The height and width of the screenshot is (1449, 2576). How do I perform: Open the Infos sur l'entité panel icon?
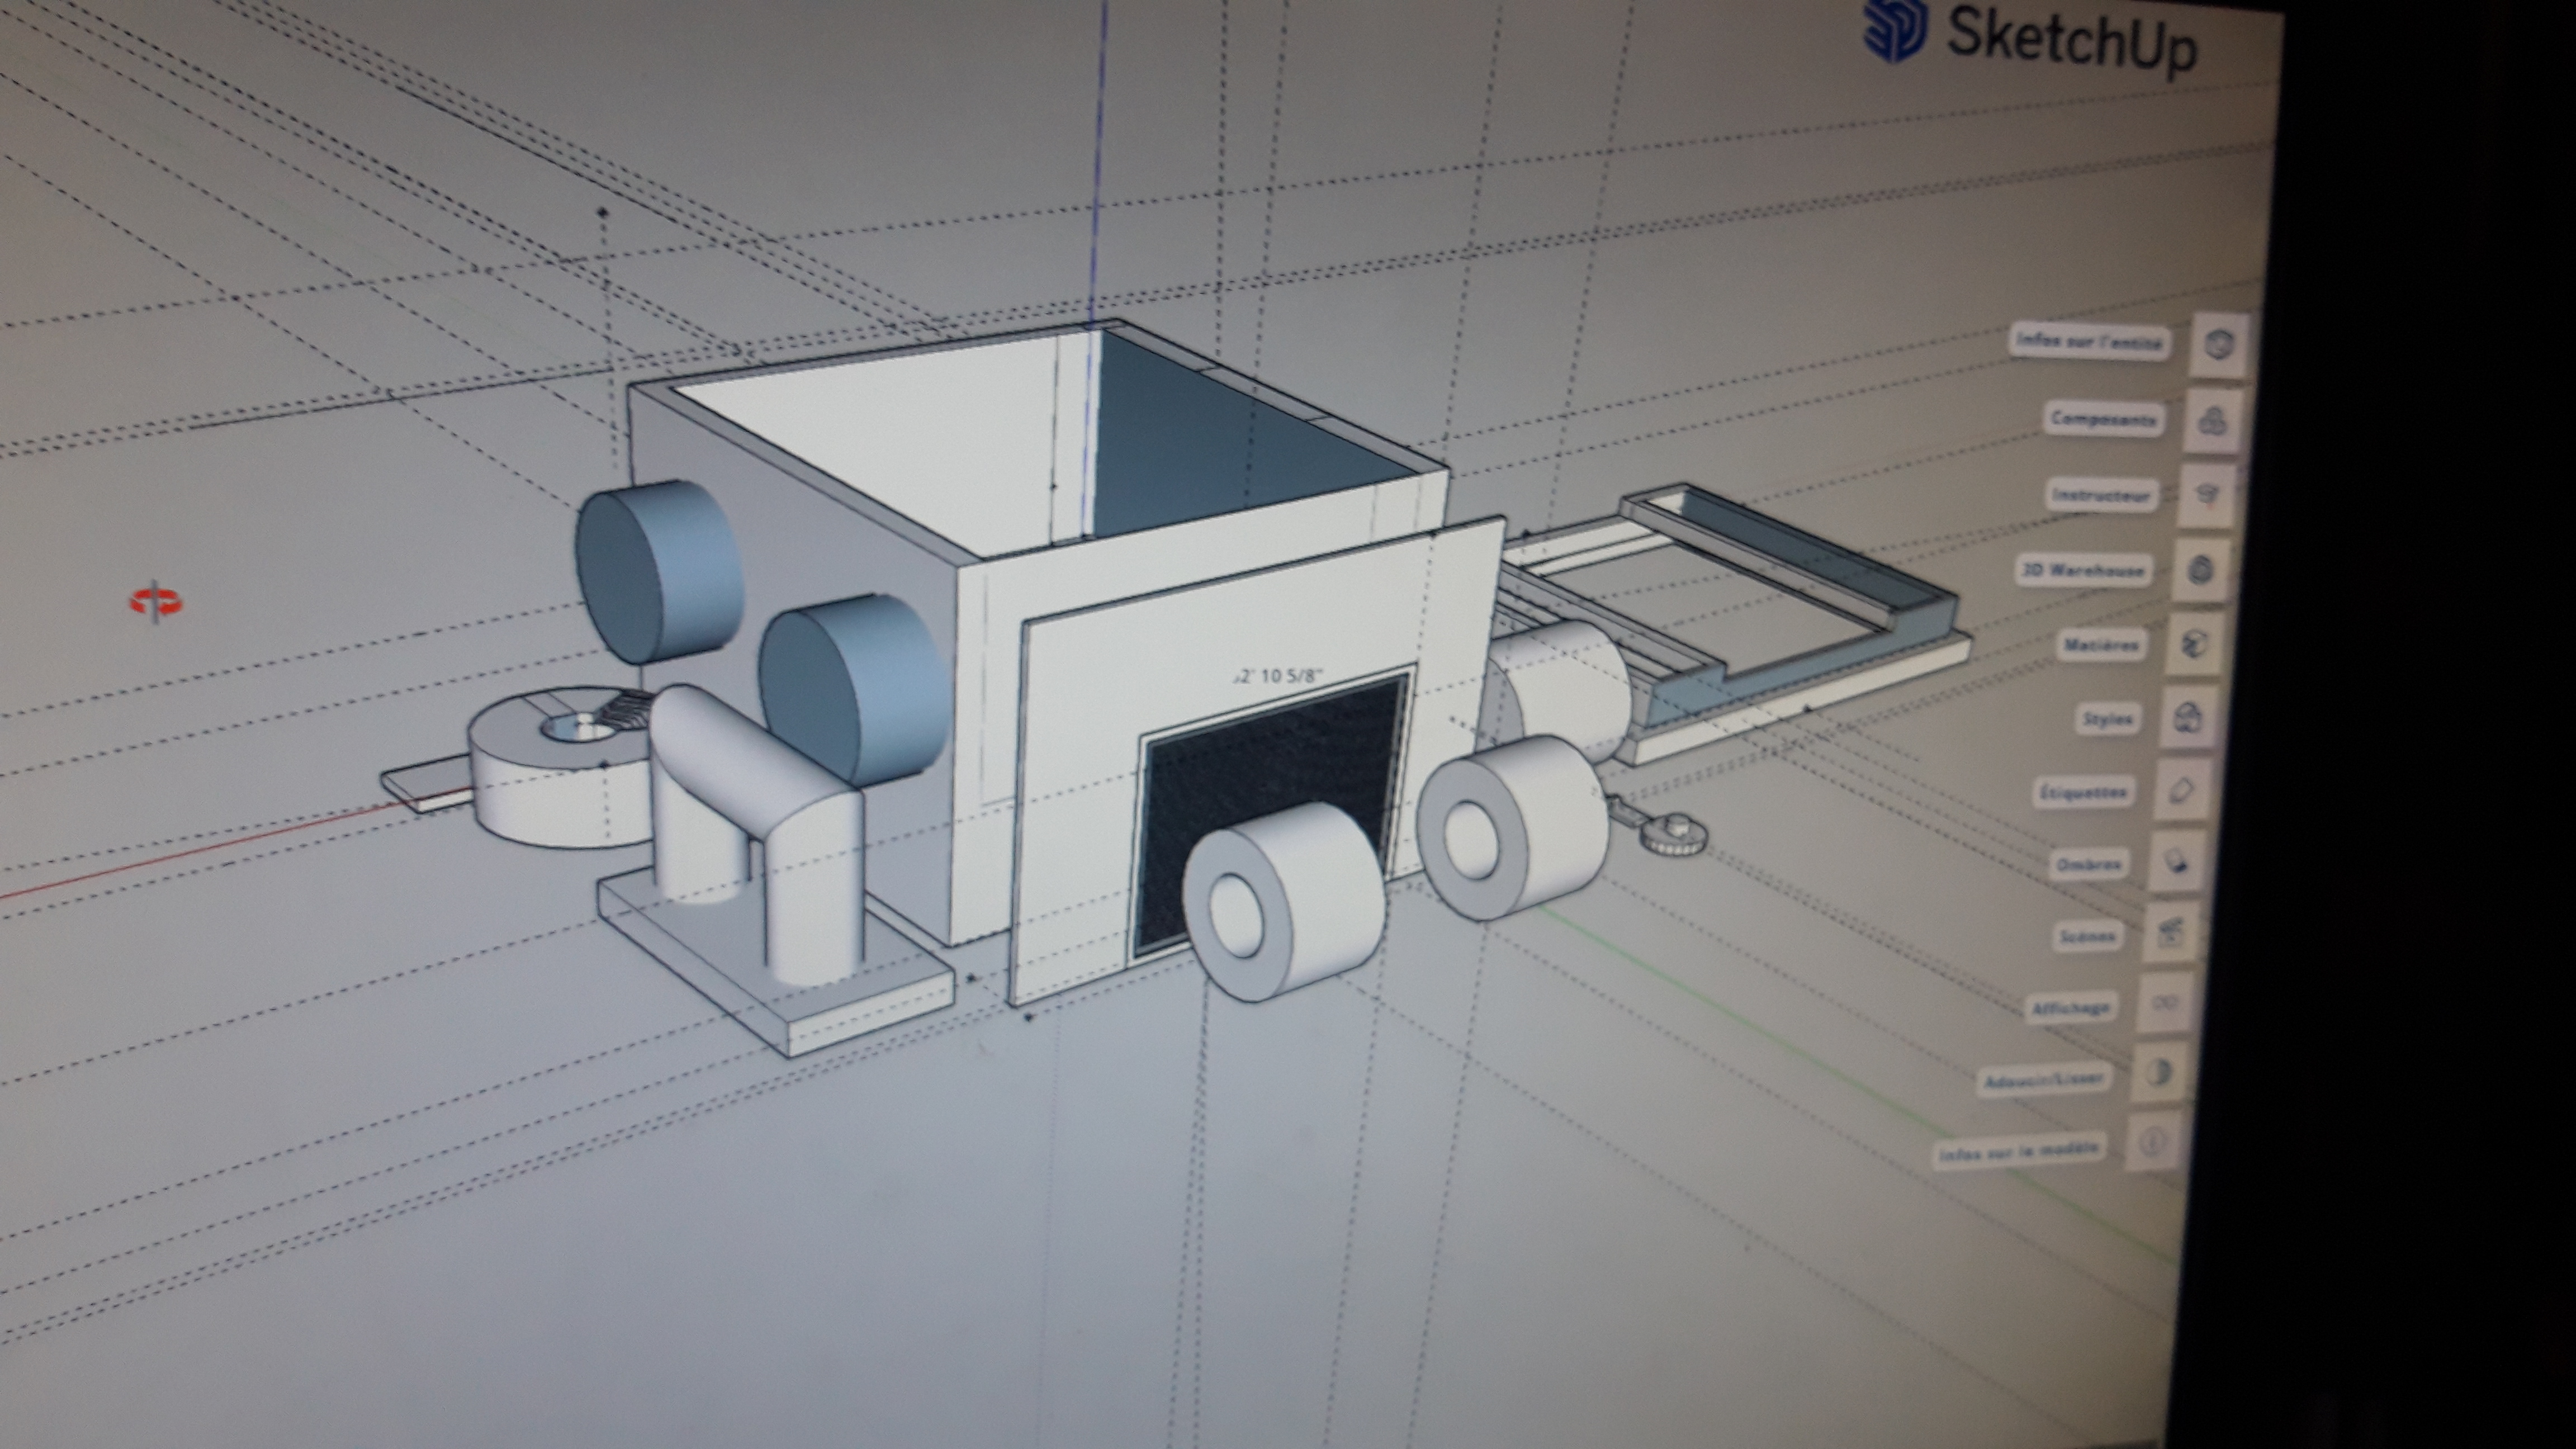[x=2219, y=345]
